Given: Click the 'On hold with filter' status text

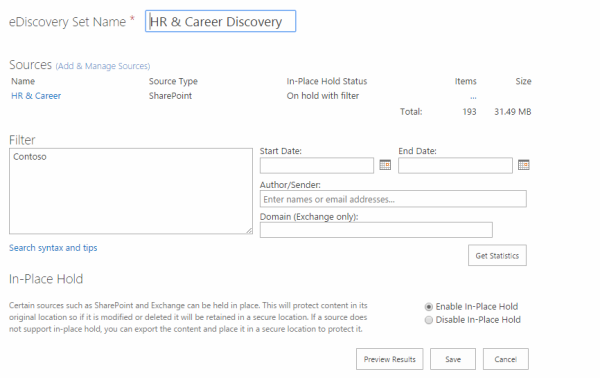Looking at the screenshot, I should (x=323, y=96).
